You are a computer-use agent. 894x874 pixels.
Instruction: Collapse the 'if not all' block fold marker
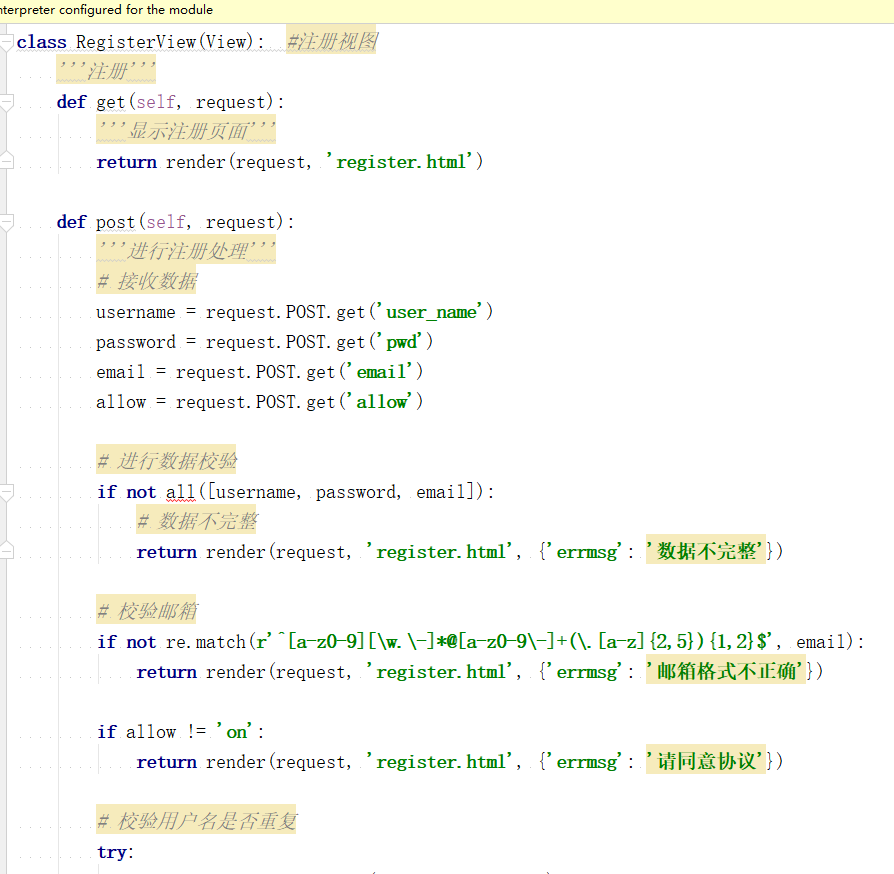click(x=7, y=492)
